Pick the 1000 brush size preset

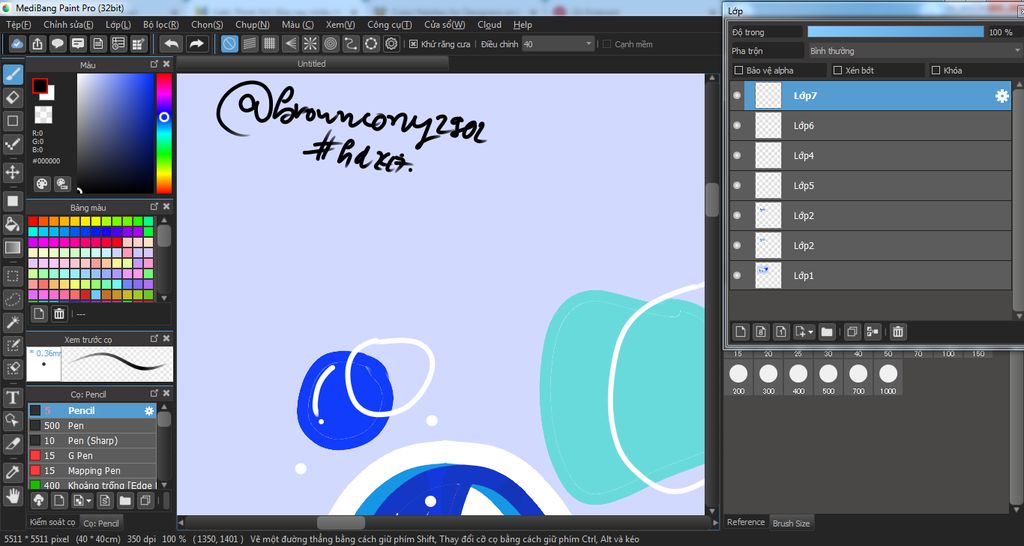pos(888,379)
